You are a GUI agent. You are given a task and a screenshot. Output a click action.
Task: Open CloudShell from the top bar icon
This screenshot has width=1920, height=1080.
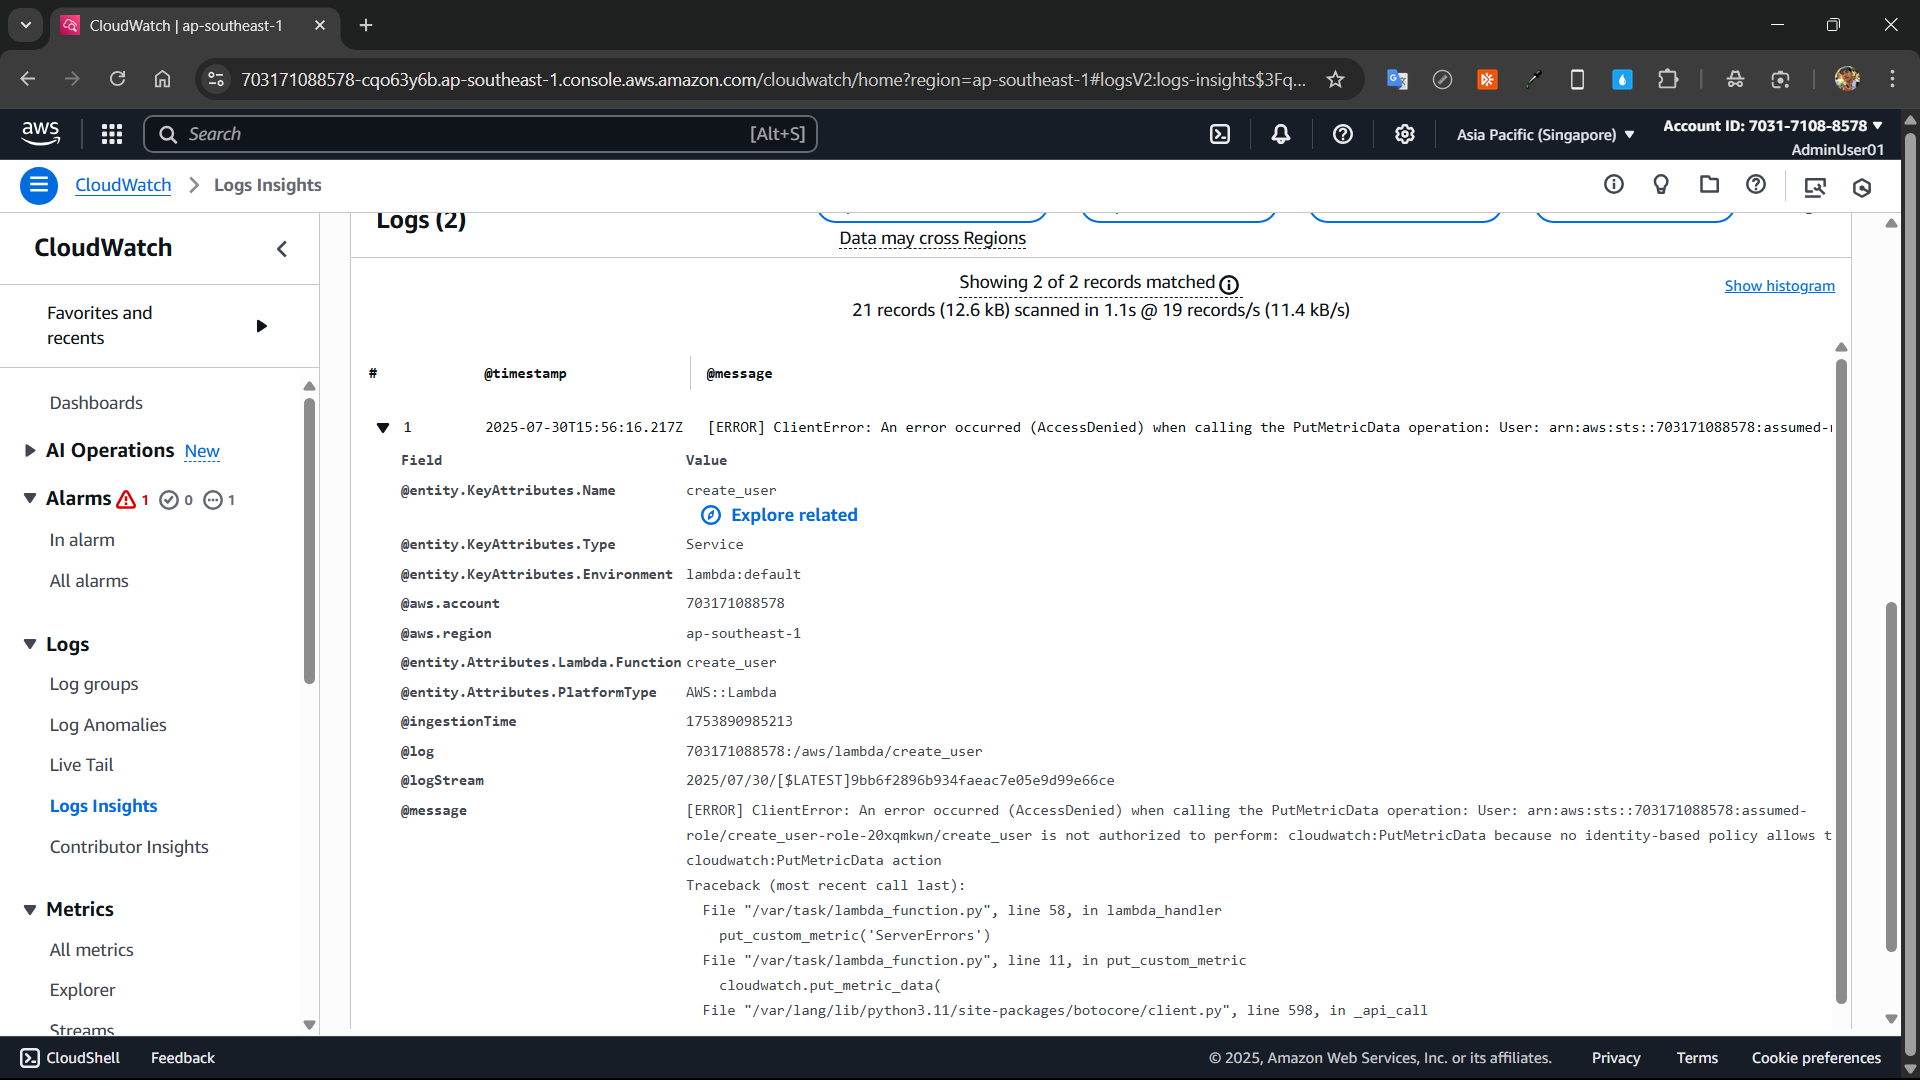[1220, 134]
